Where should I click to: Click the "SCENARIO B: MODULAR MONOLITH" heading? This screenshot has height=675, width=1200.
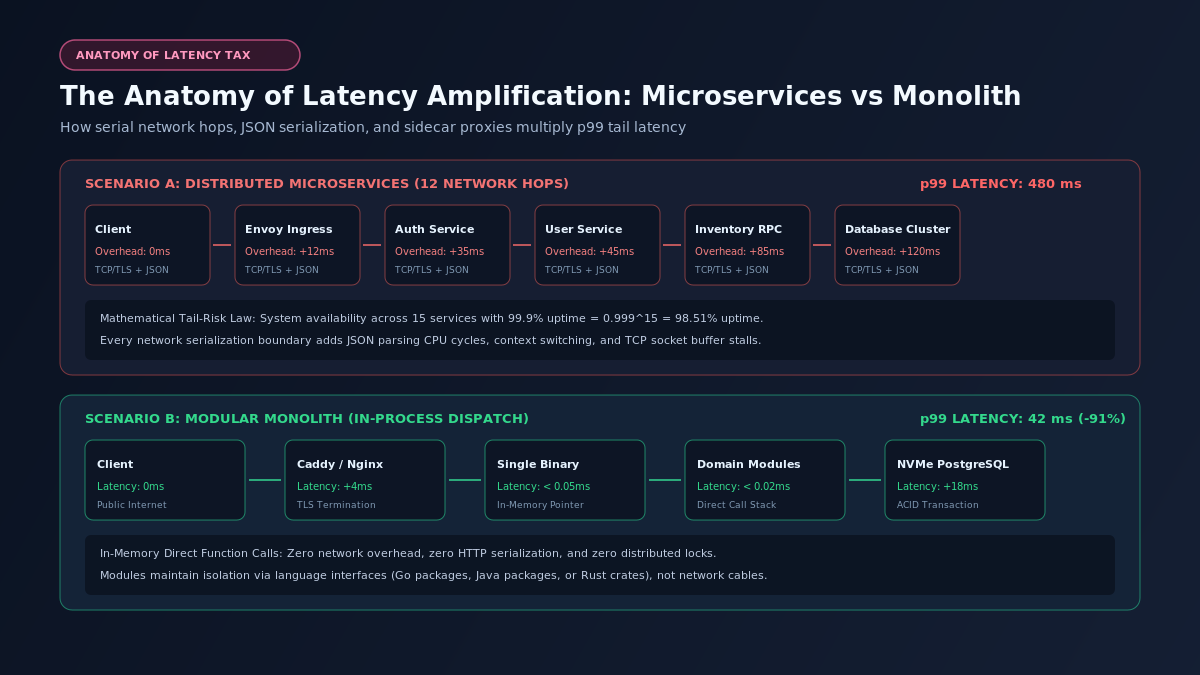[x=307, y=419]
